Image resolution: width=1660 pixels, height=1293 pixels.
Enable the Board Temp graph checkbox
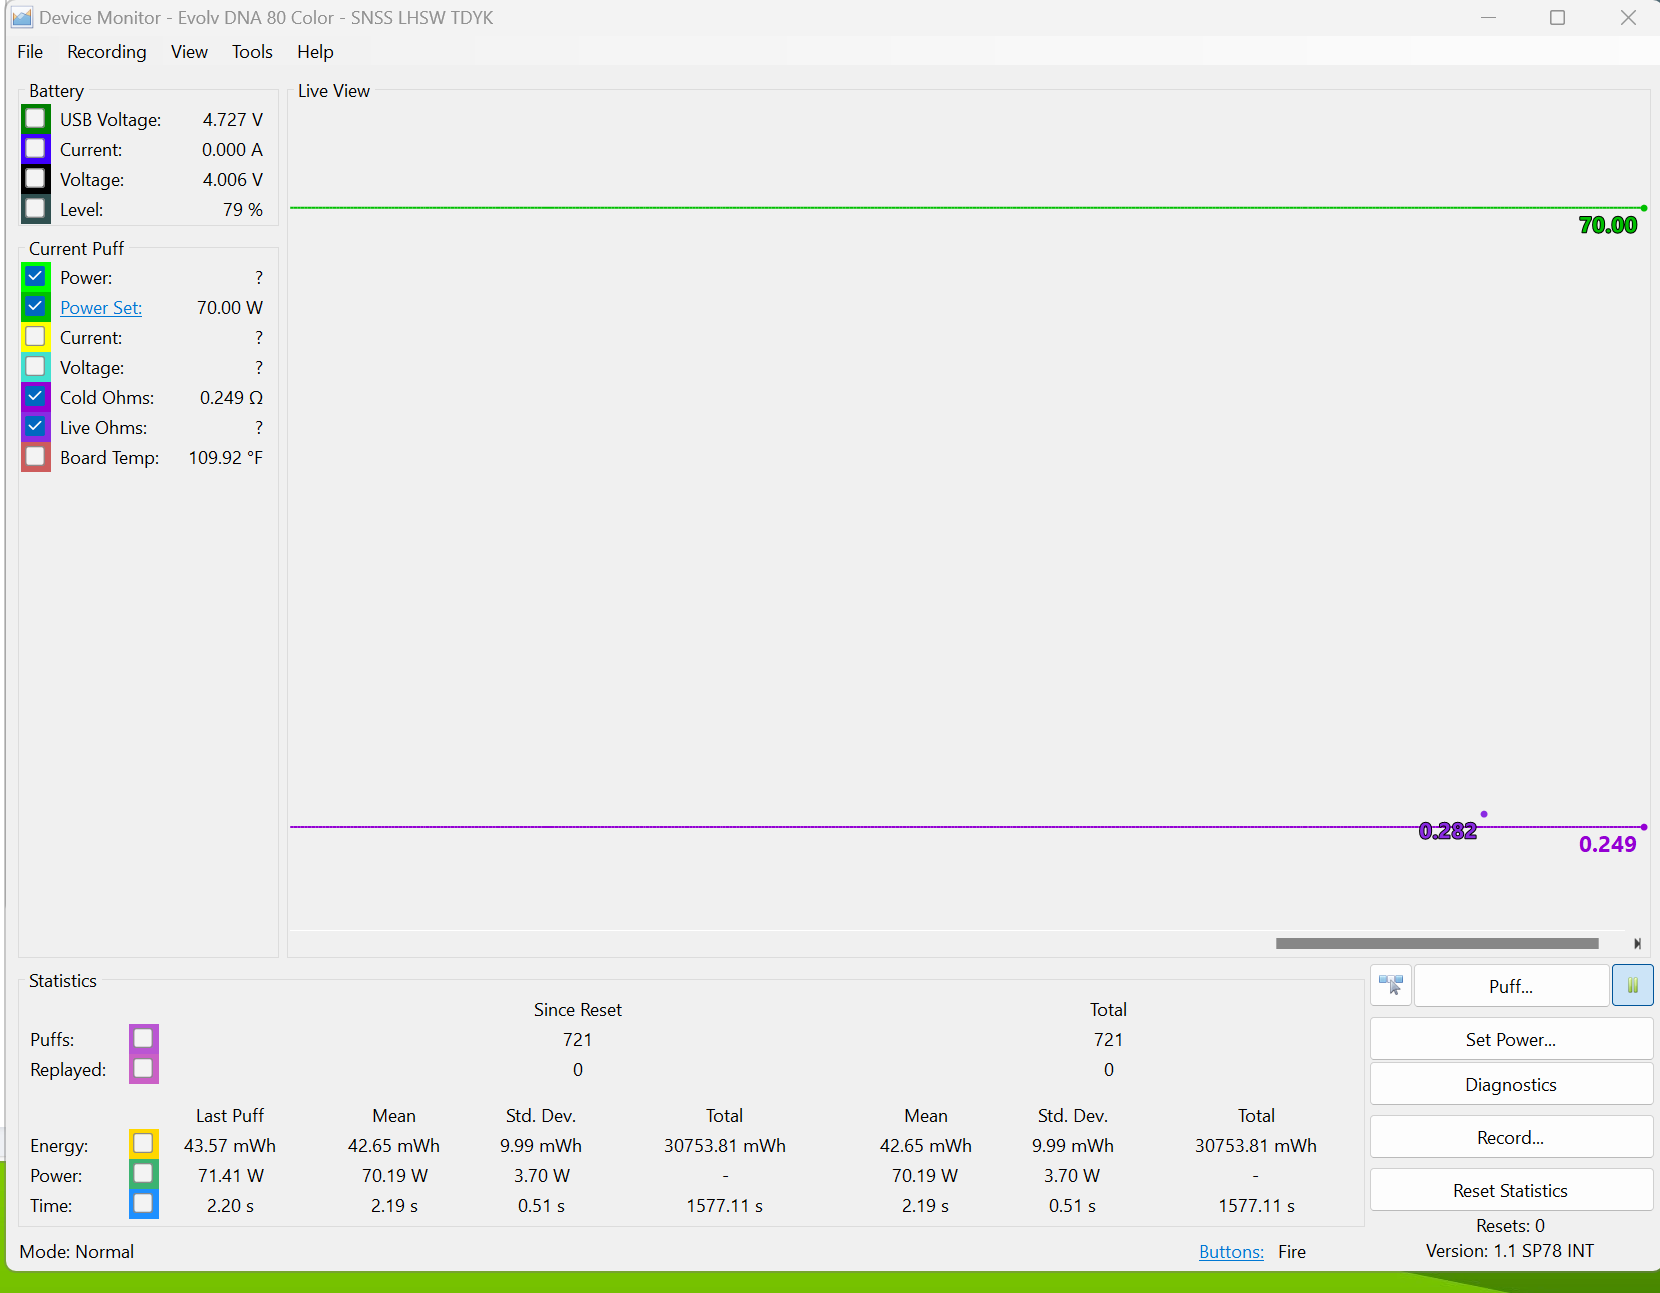pos(35,457)
